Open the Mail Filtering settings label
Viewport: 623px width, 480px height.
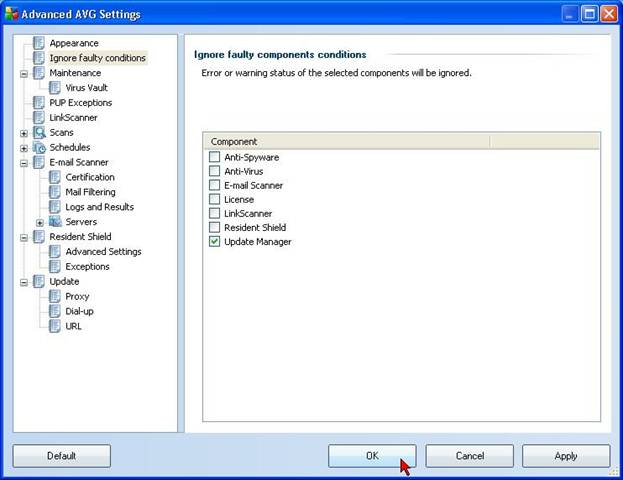tap(91, 192)
